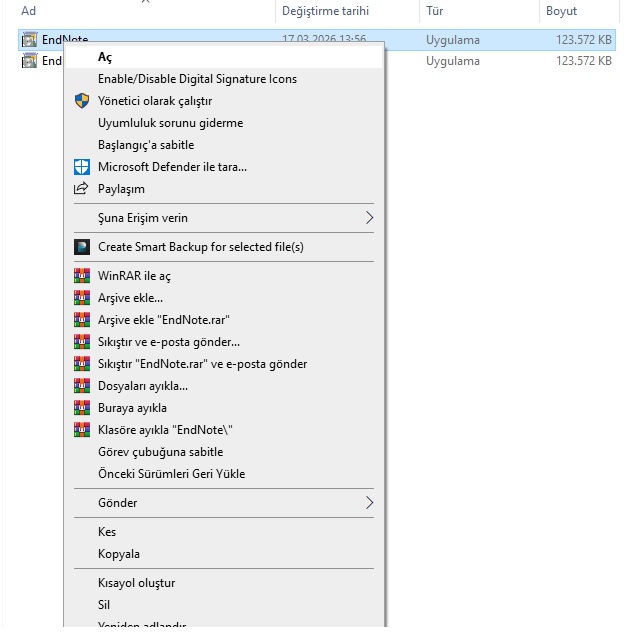This screenshot has width=628, height=636.
Task: Select Kopyala in the context menu
Action: [119, 554]
